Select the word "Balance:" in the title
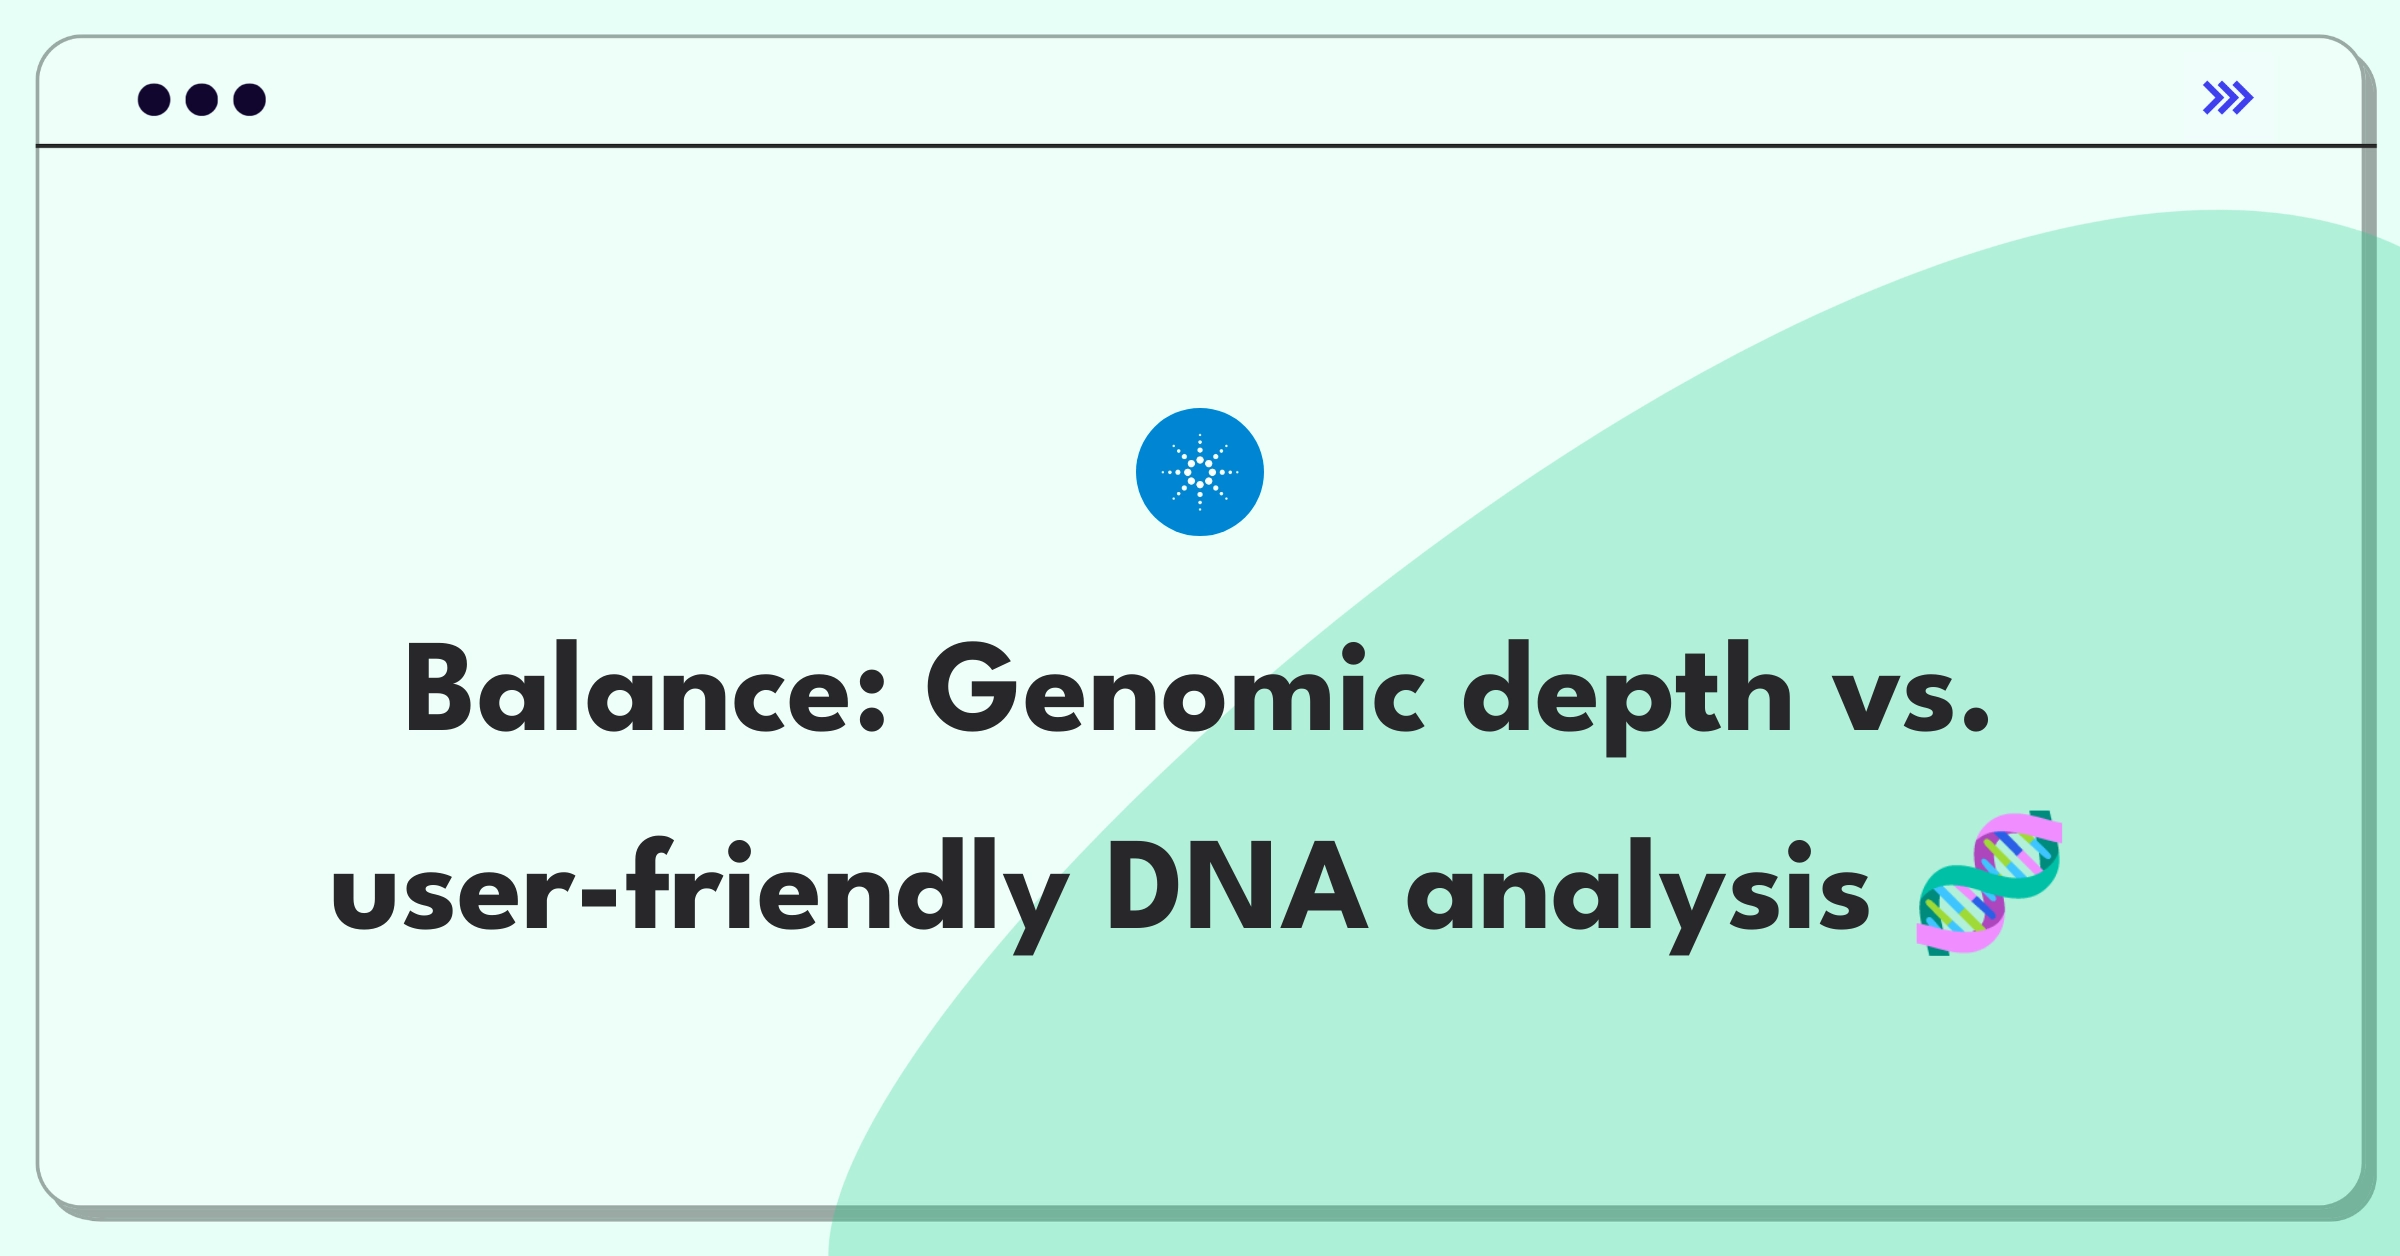Viewport: 2400px width, 1256px height. tap(645, 690)
